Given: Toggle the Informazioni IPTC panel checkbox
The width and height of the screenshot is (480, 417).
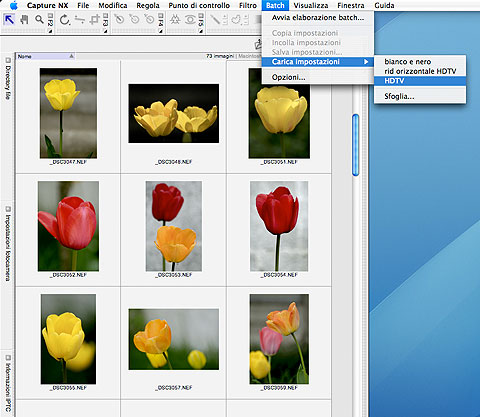Looking at the screenshot, I should [x=8, y=358].
